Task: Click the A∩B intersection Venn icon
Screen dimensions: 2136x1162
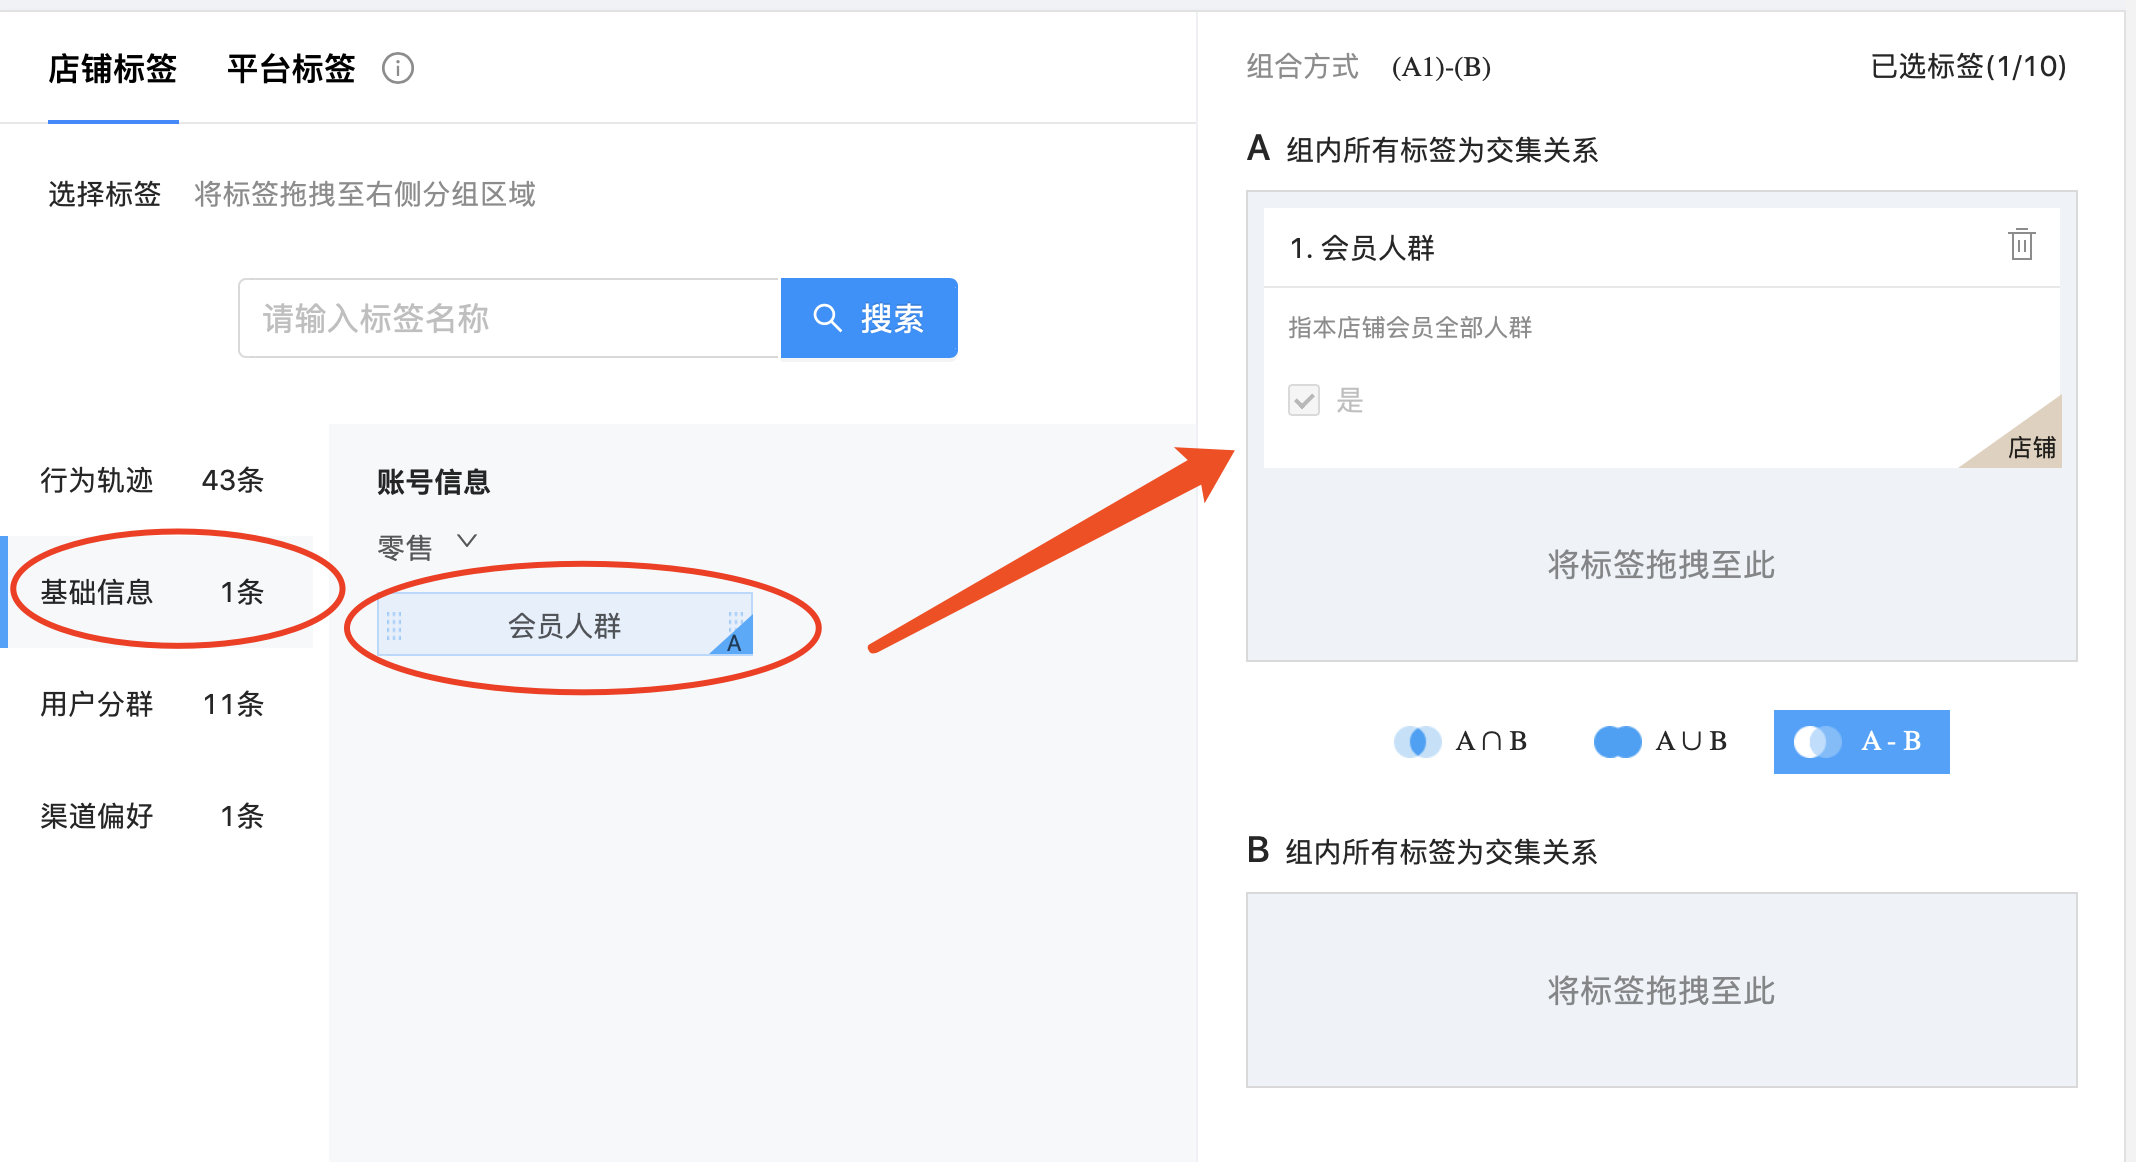Action: click(x=1417, y=741)
